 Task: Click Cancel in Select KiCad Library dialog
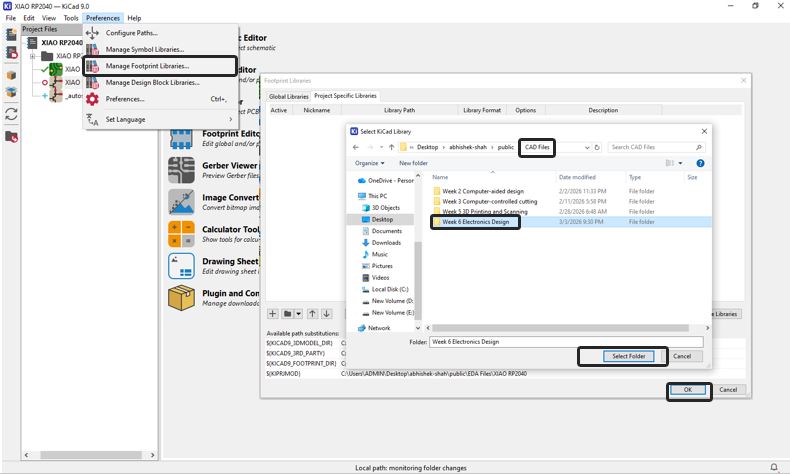(x=682, y=356)
